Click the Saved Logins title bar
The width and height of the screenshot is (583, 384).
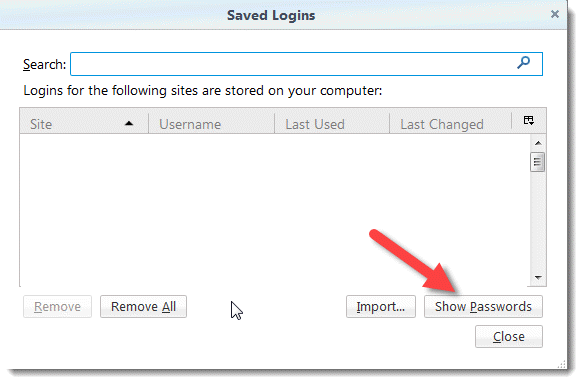(x=271, y=15)
